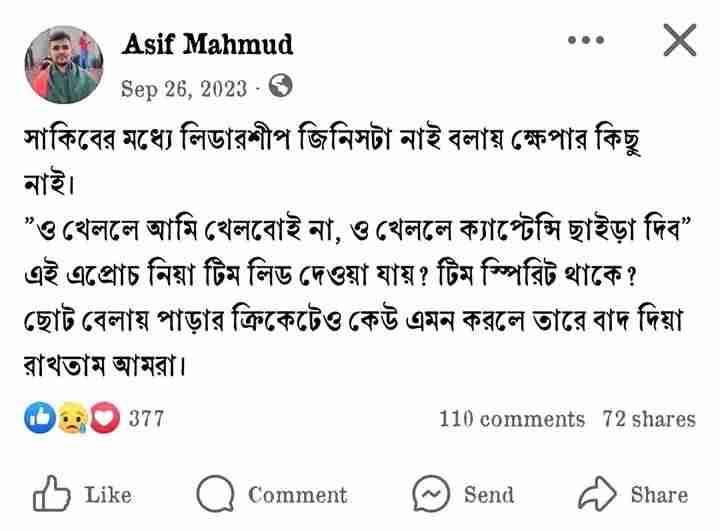Viewport: 720px width, 531px height.
Task: Toggle the Like button label
Action: tap(108, 495)
